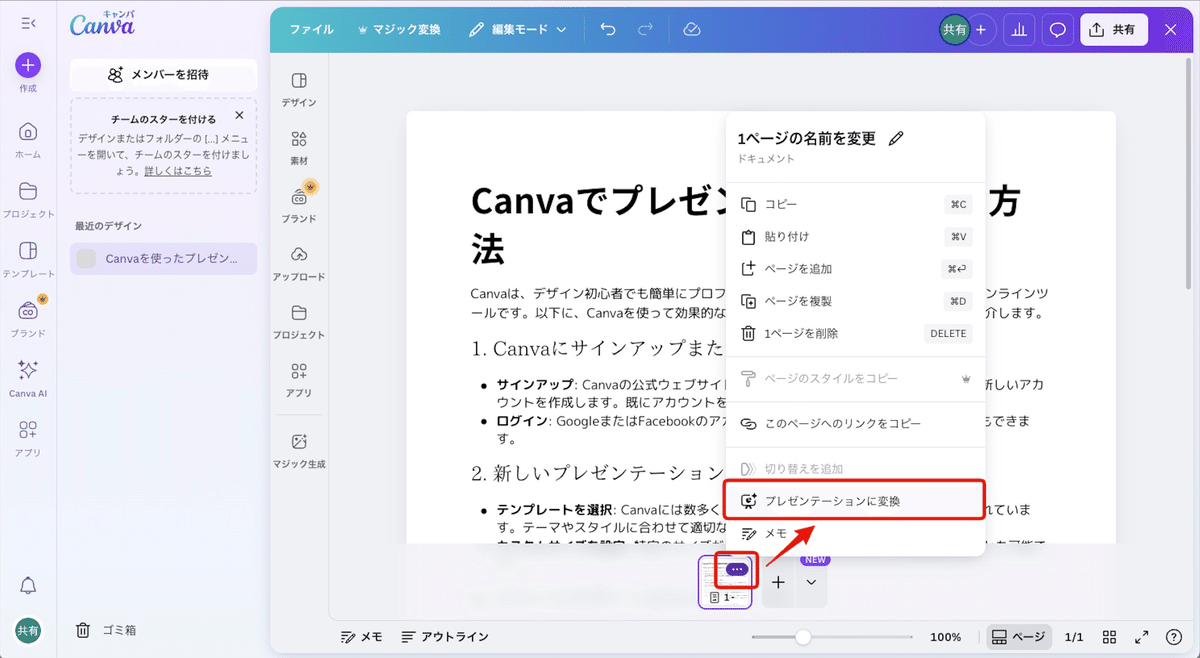Open the ファイル menu
The height and width of the screenshot is (658, 1200).
pos(311,30)
